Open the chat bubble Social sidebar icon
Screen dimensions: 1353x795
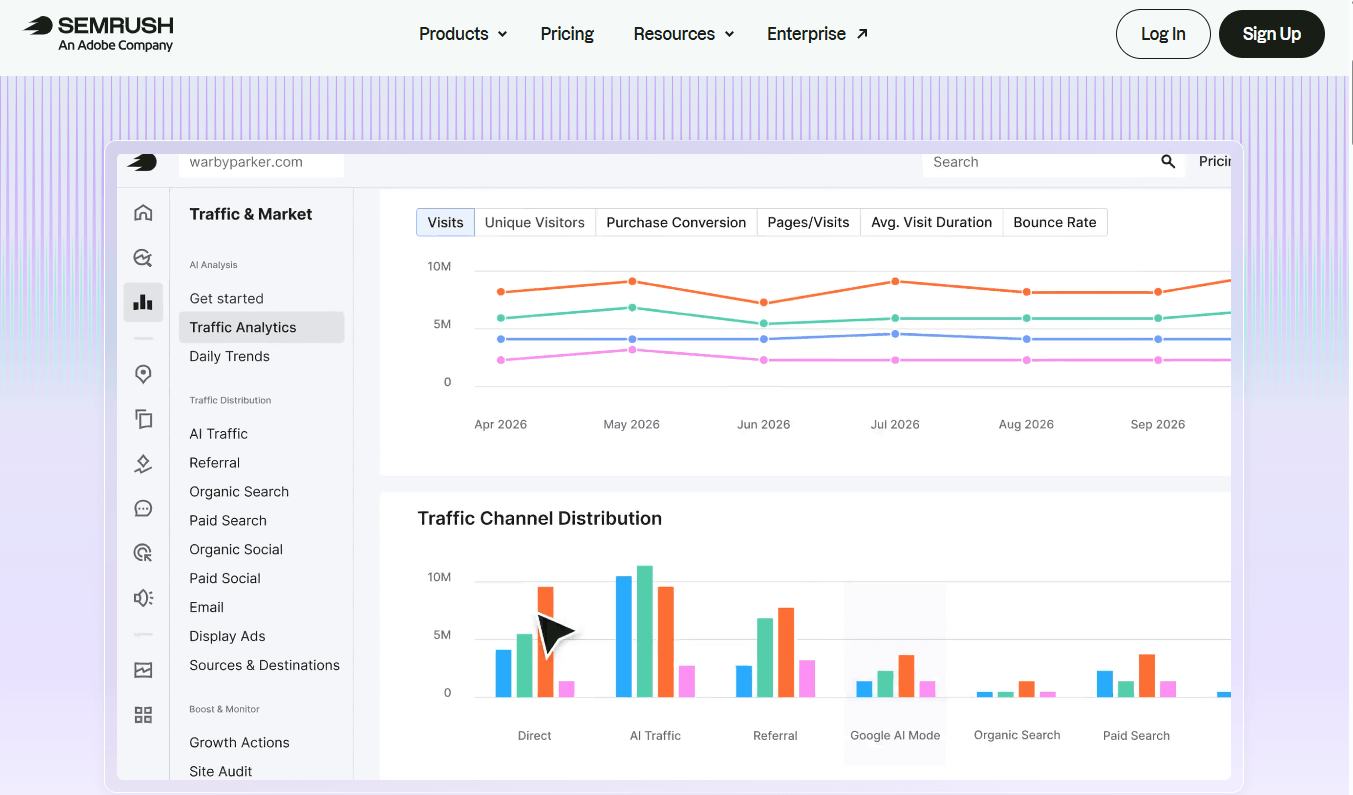click(143, 508)
